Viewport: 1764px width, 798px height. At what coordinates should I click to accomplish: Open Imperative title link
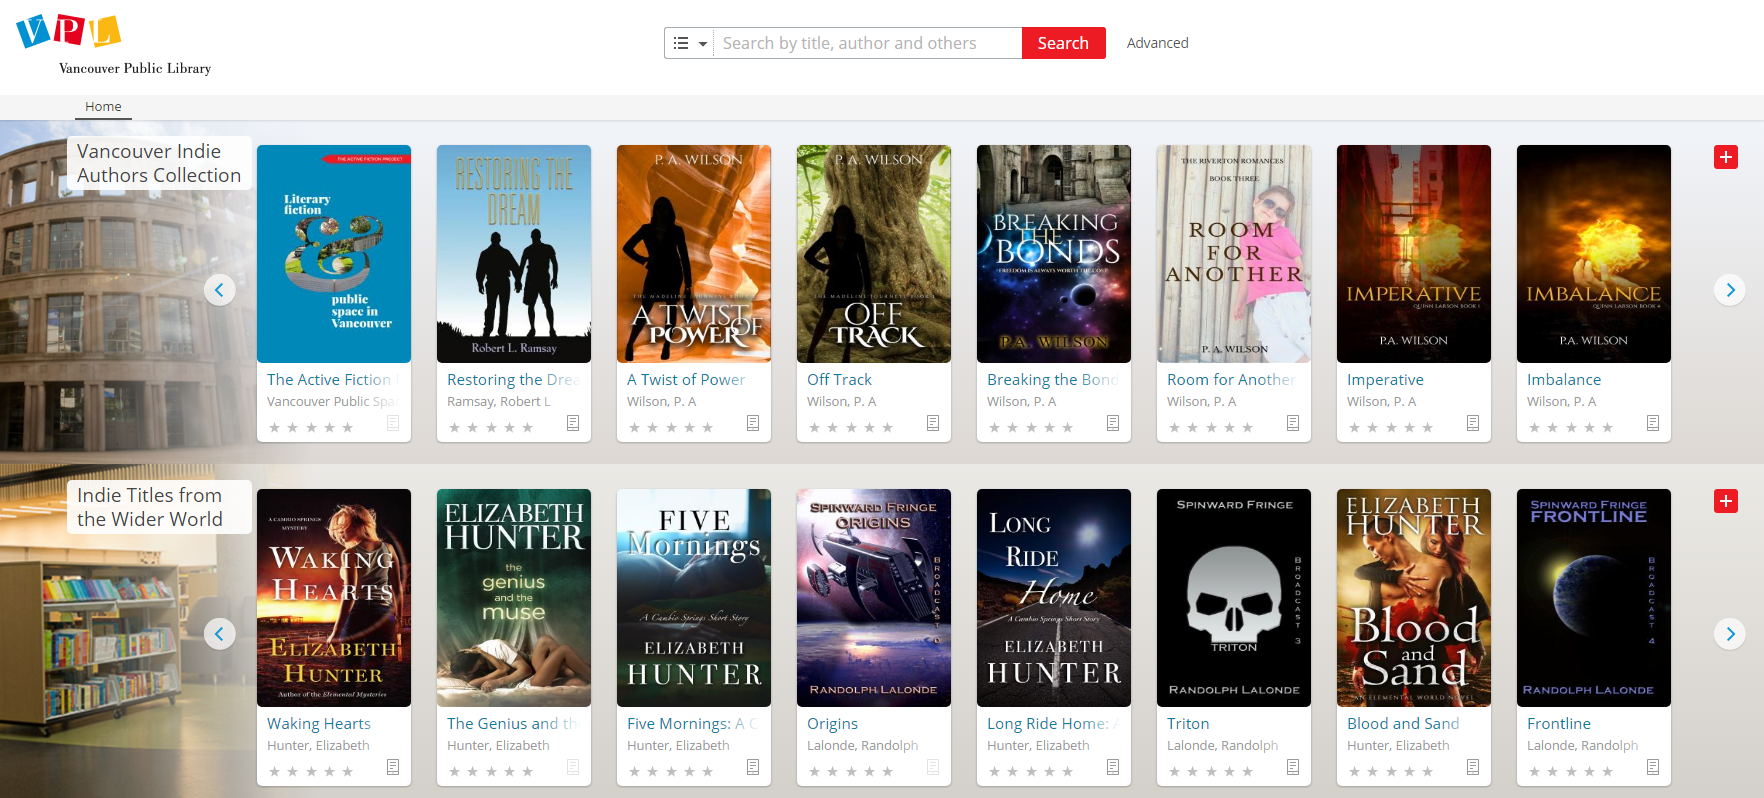coord(1385,380)
